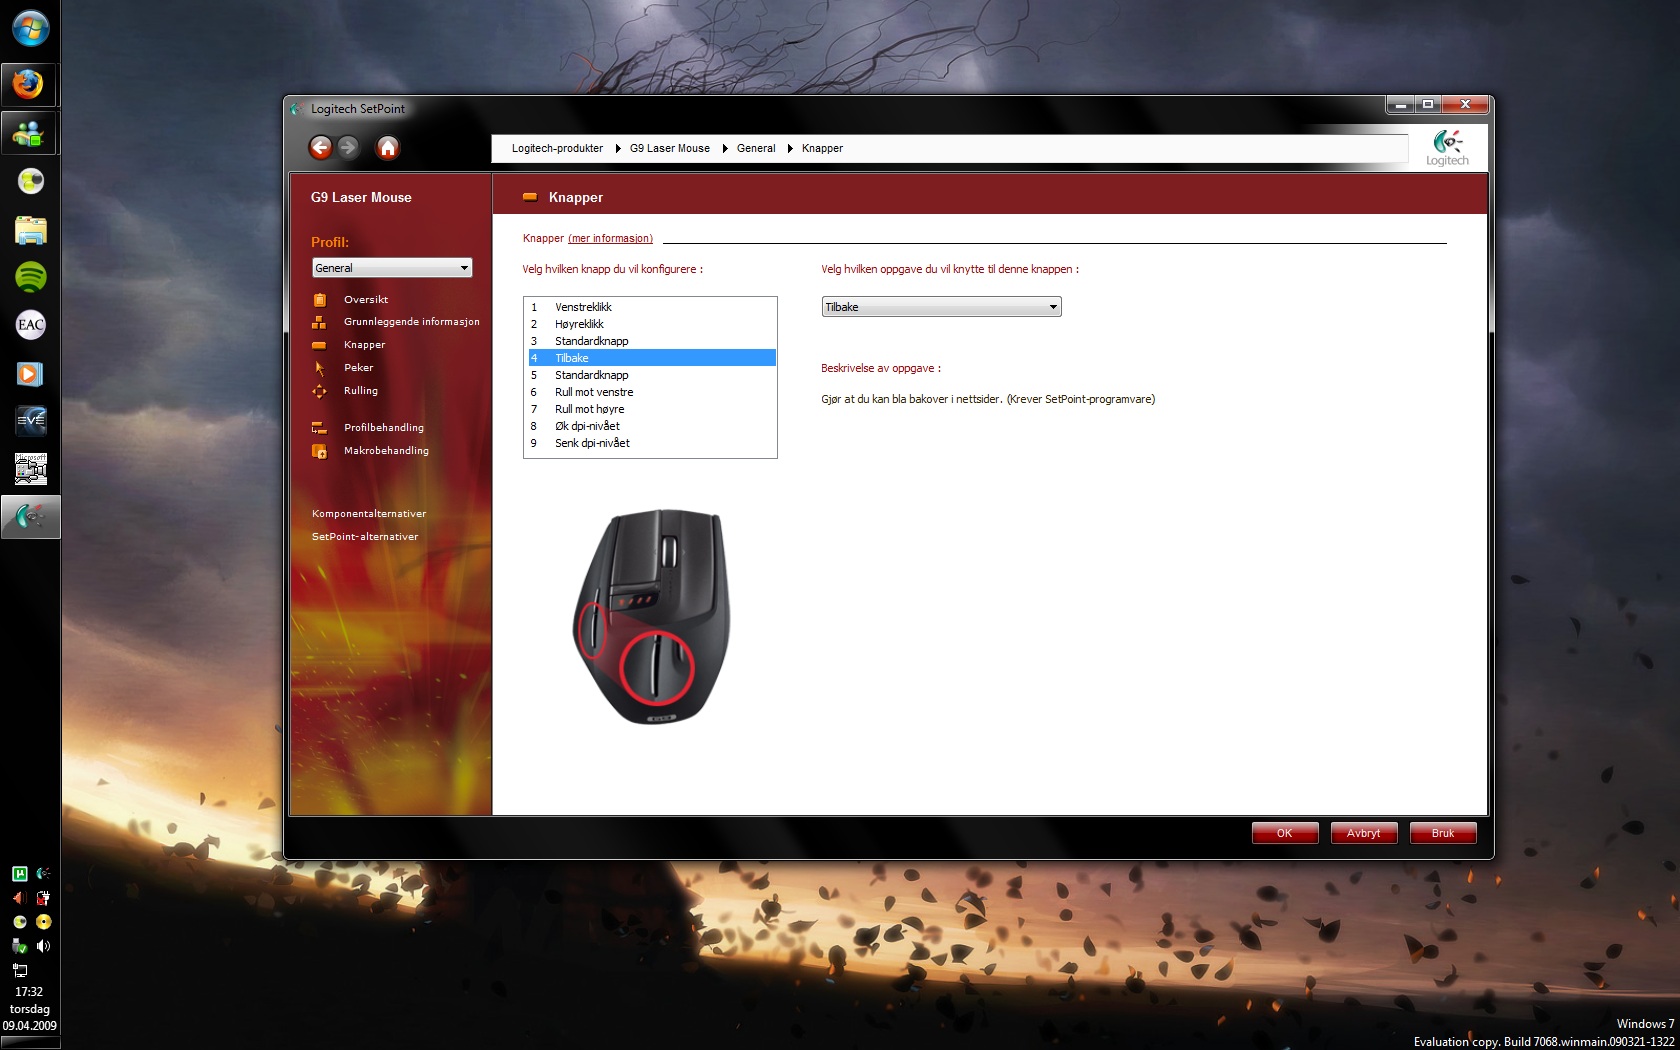
Task: Open Windows Media Player from the taskbar
Action: coord(30,373)
